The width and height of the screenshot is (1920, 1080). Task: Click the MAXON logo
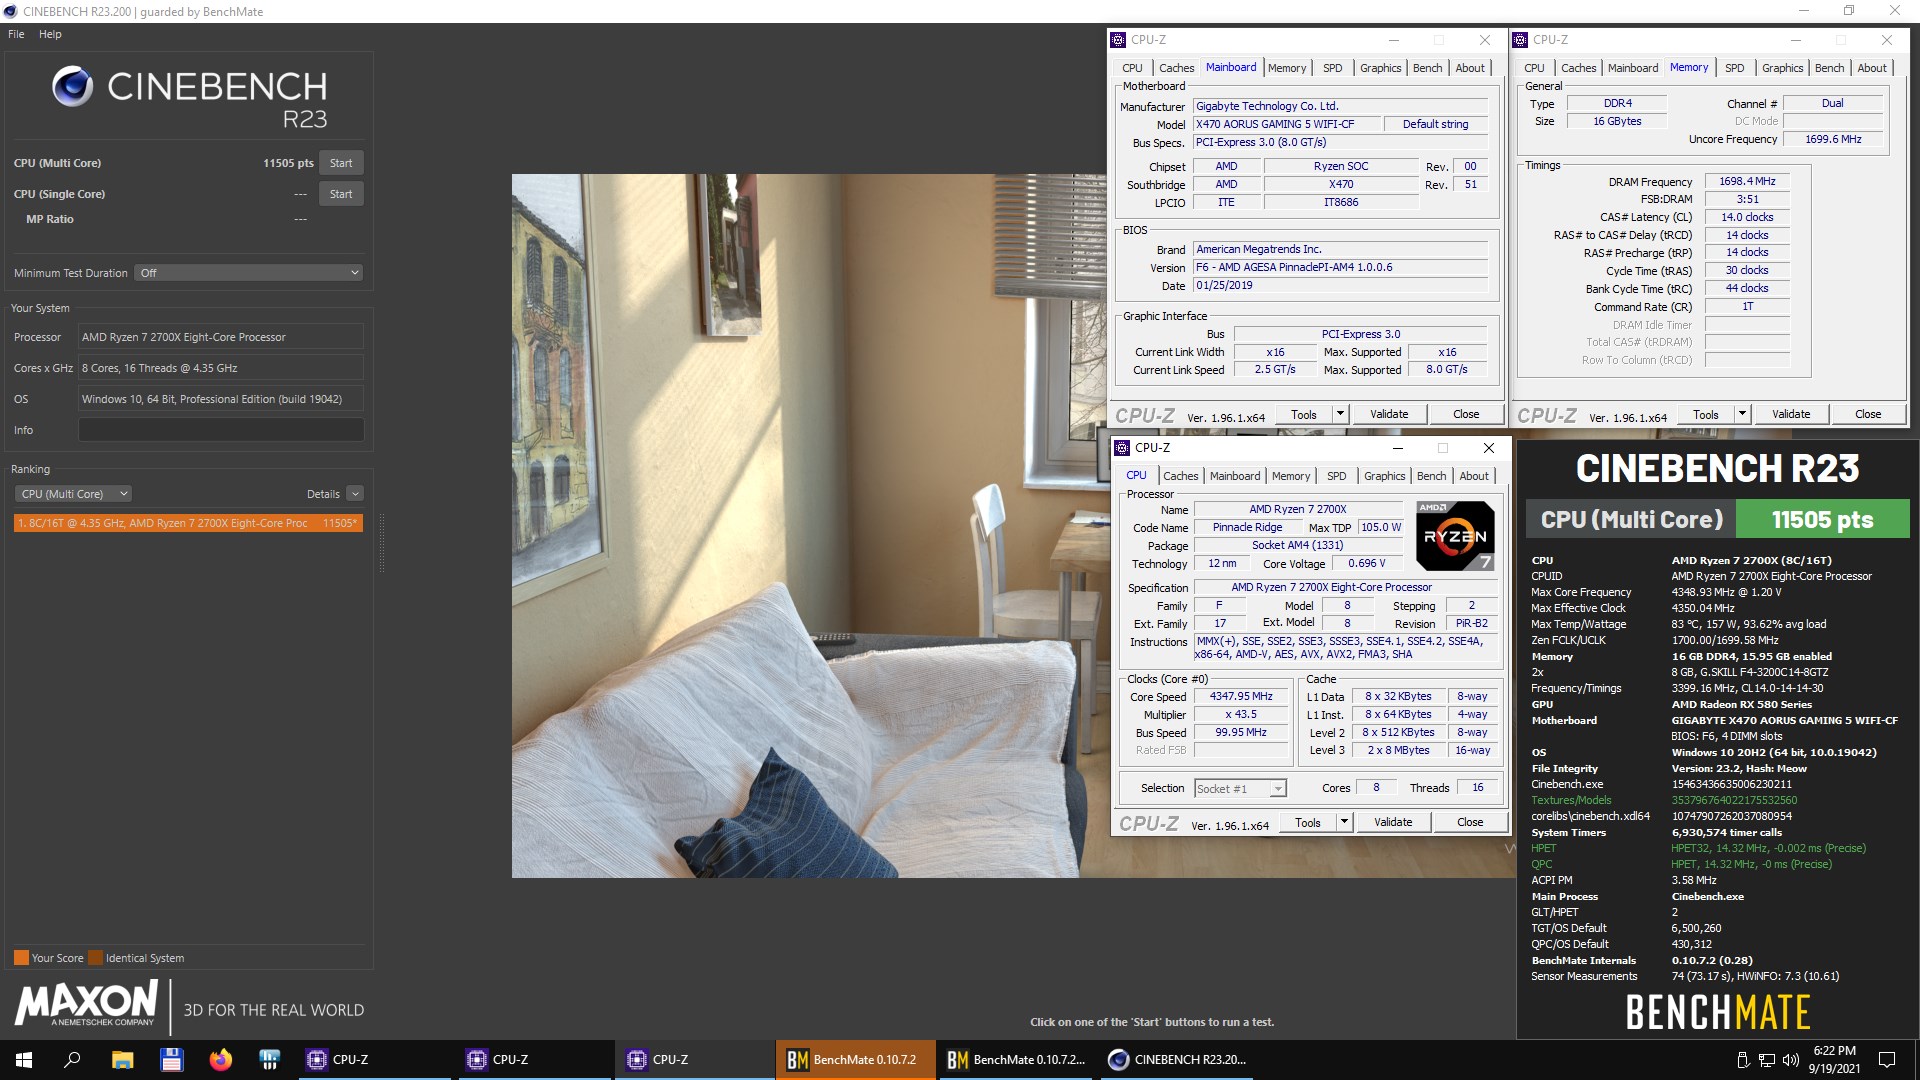(86, 1003)
